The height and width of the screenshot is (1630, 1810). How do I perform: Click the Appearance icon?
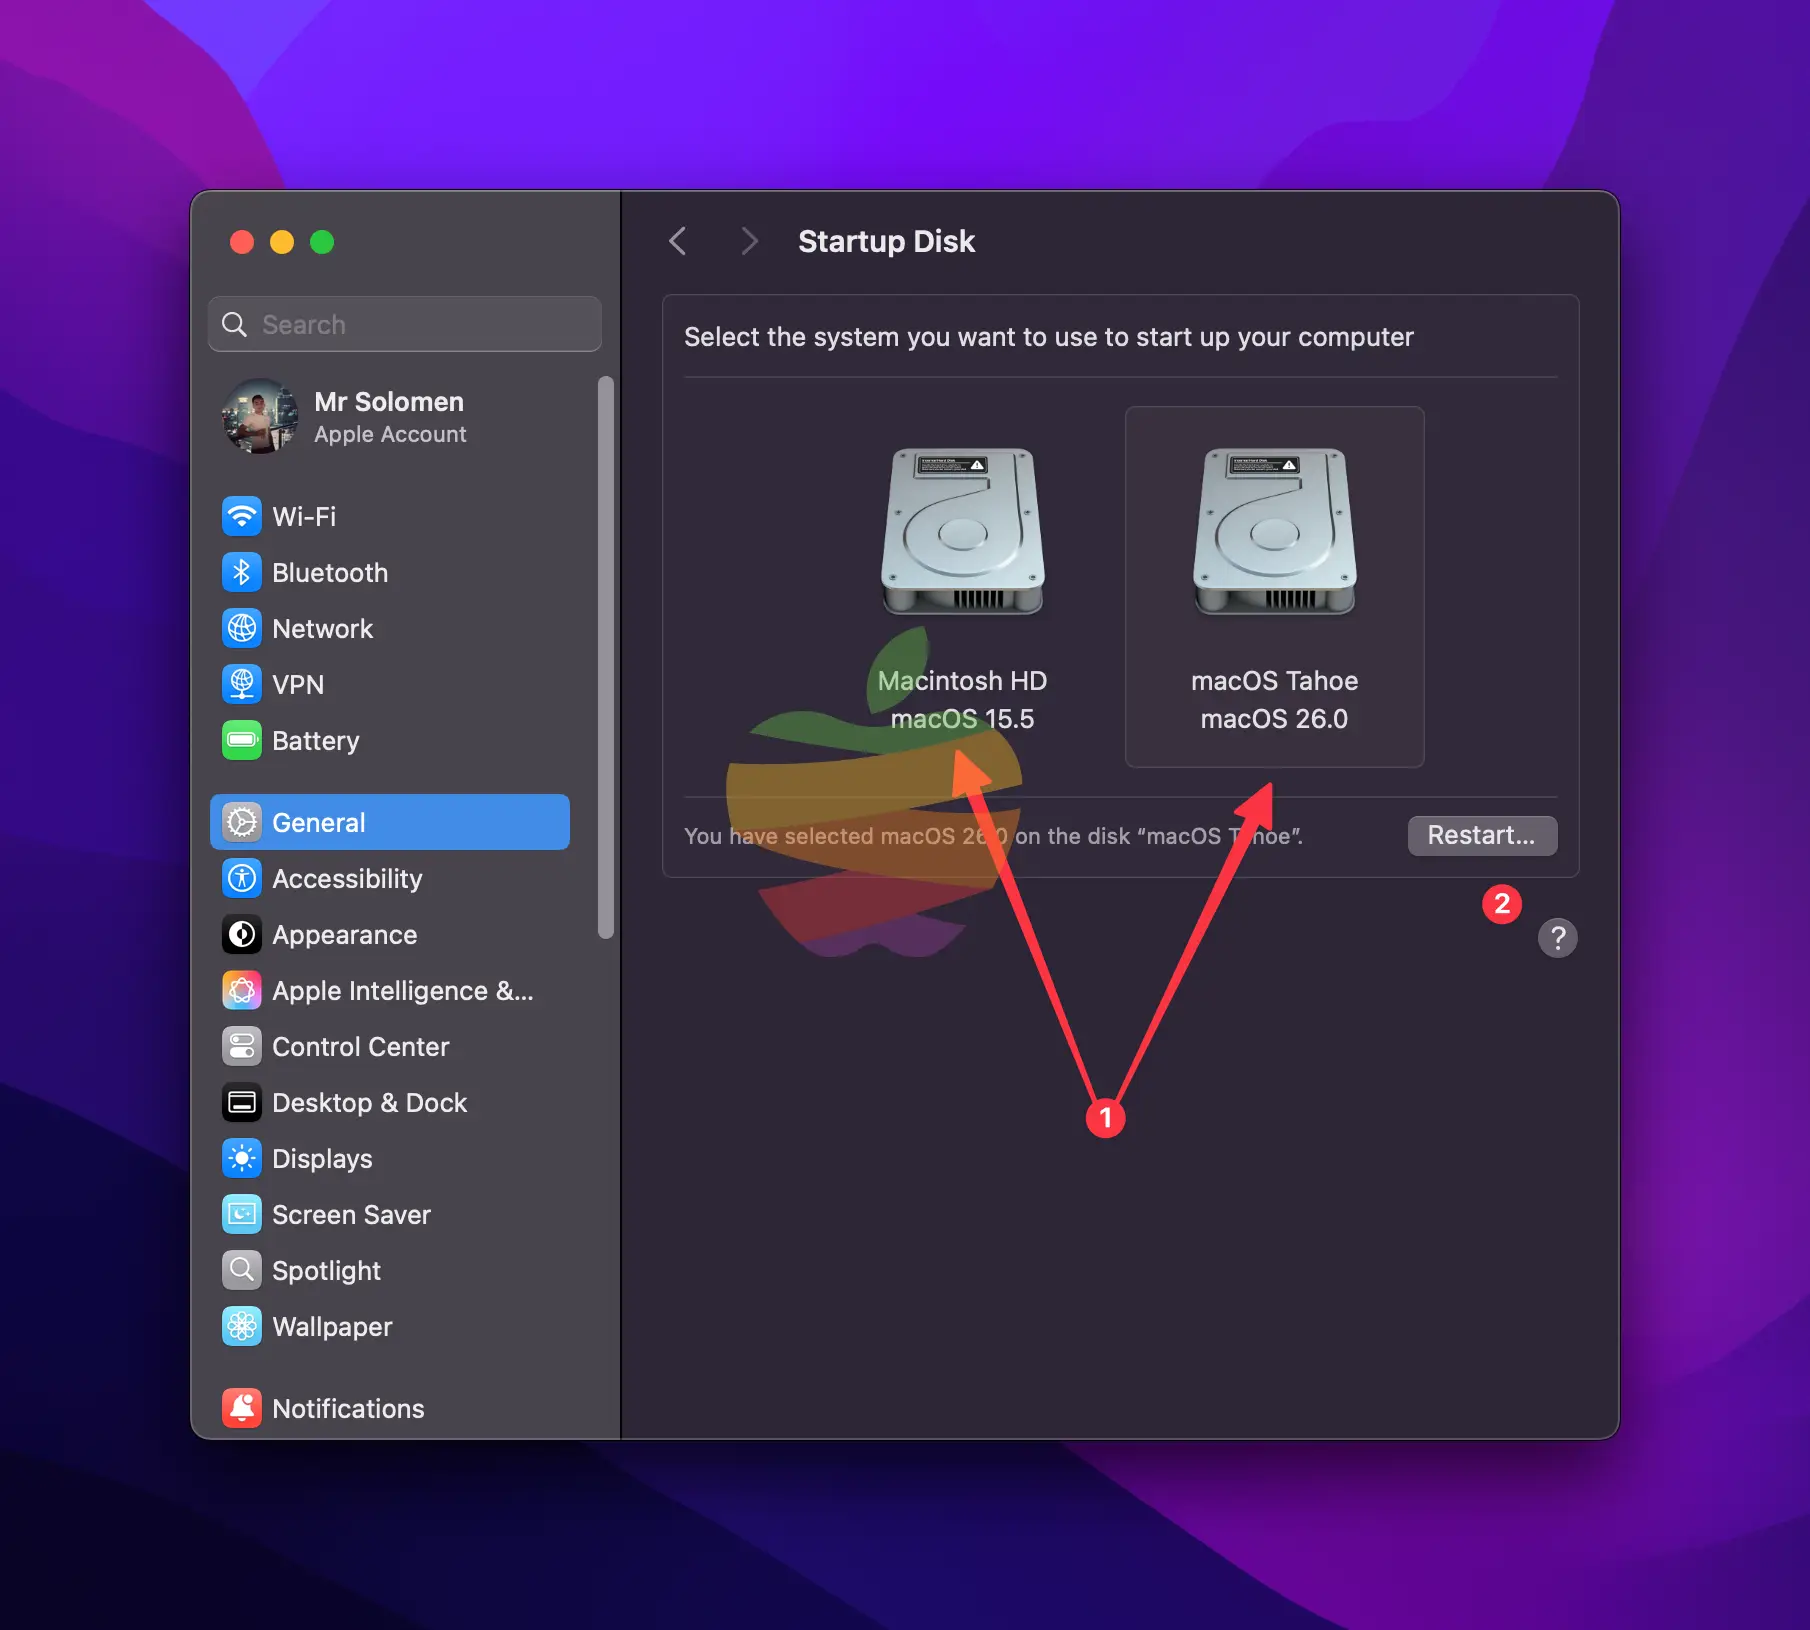point(242,935)
